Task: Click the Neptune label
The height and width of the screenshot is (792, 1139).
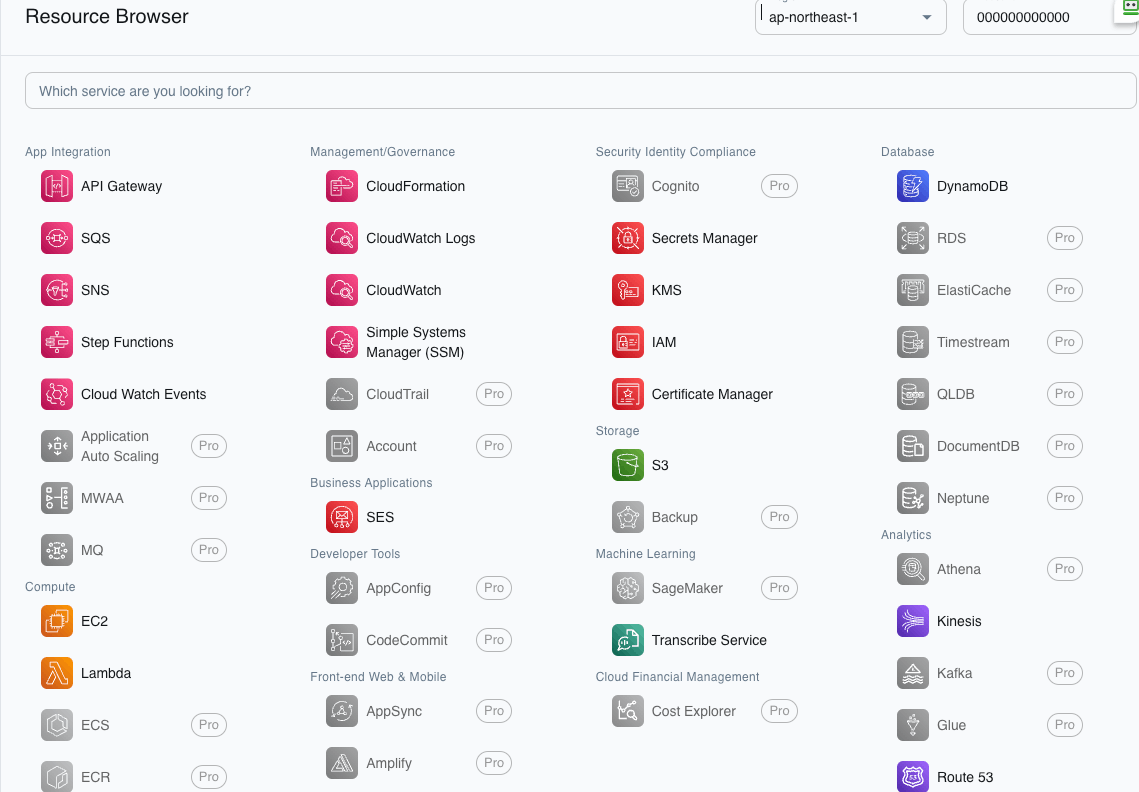Action: (x=962, y=498)
